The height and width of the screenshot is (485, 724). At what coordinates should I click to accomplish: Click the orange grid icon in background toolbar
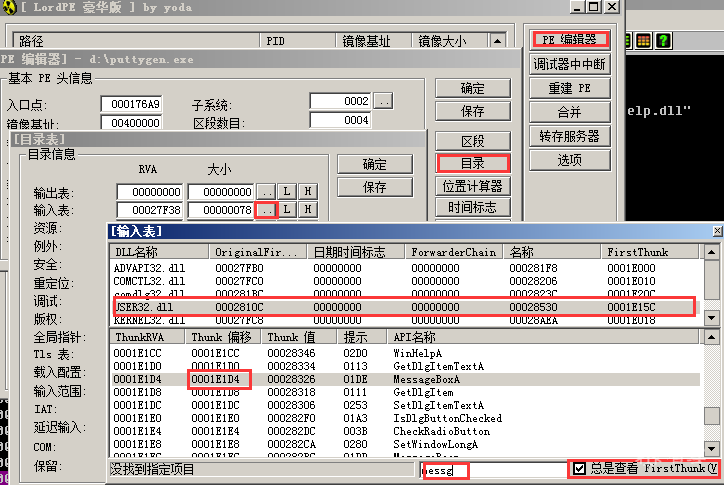(643, 41)
